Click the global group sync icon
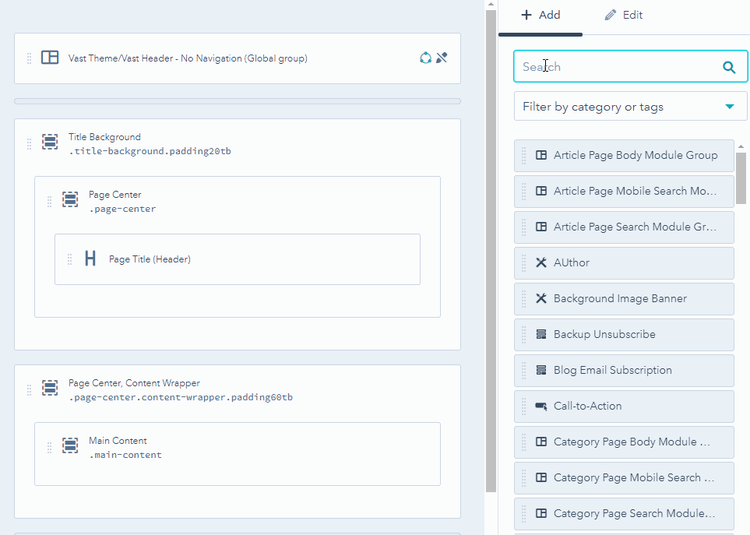This screenshot has height=535, width=750. point(425,58)
